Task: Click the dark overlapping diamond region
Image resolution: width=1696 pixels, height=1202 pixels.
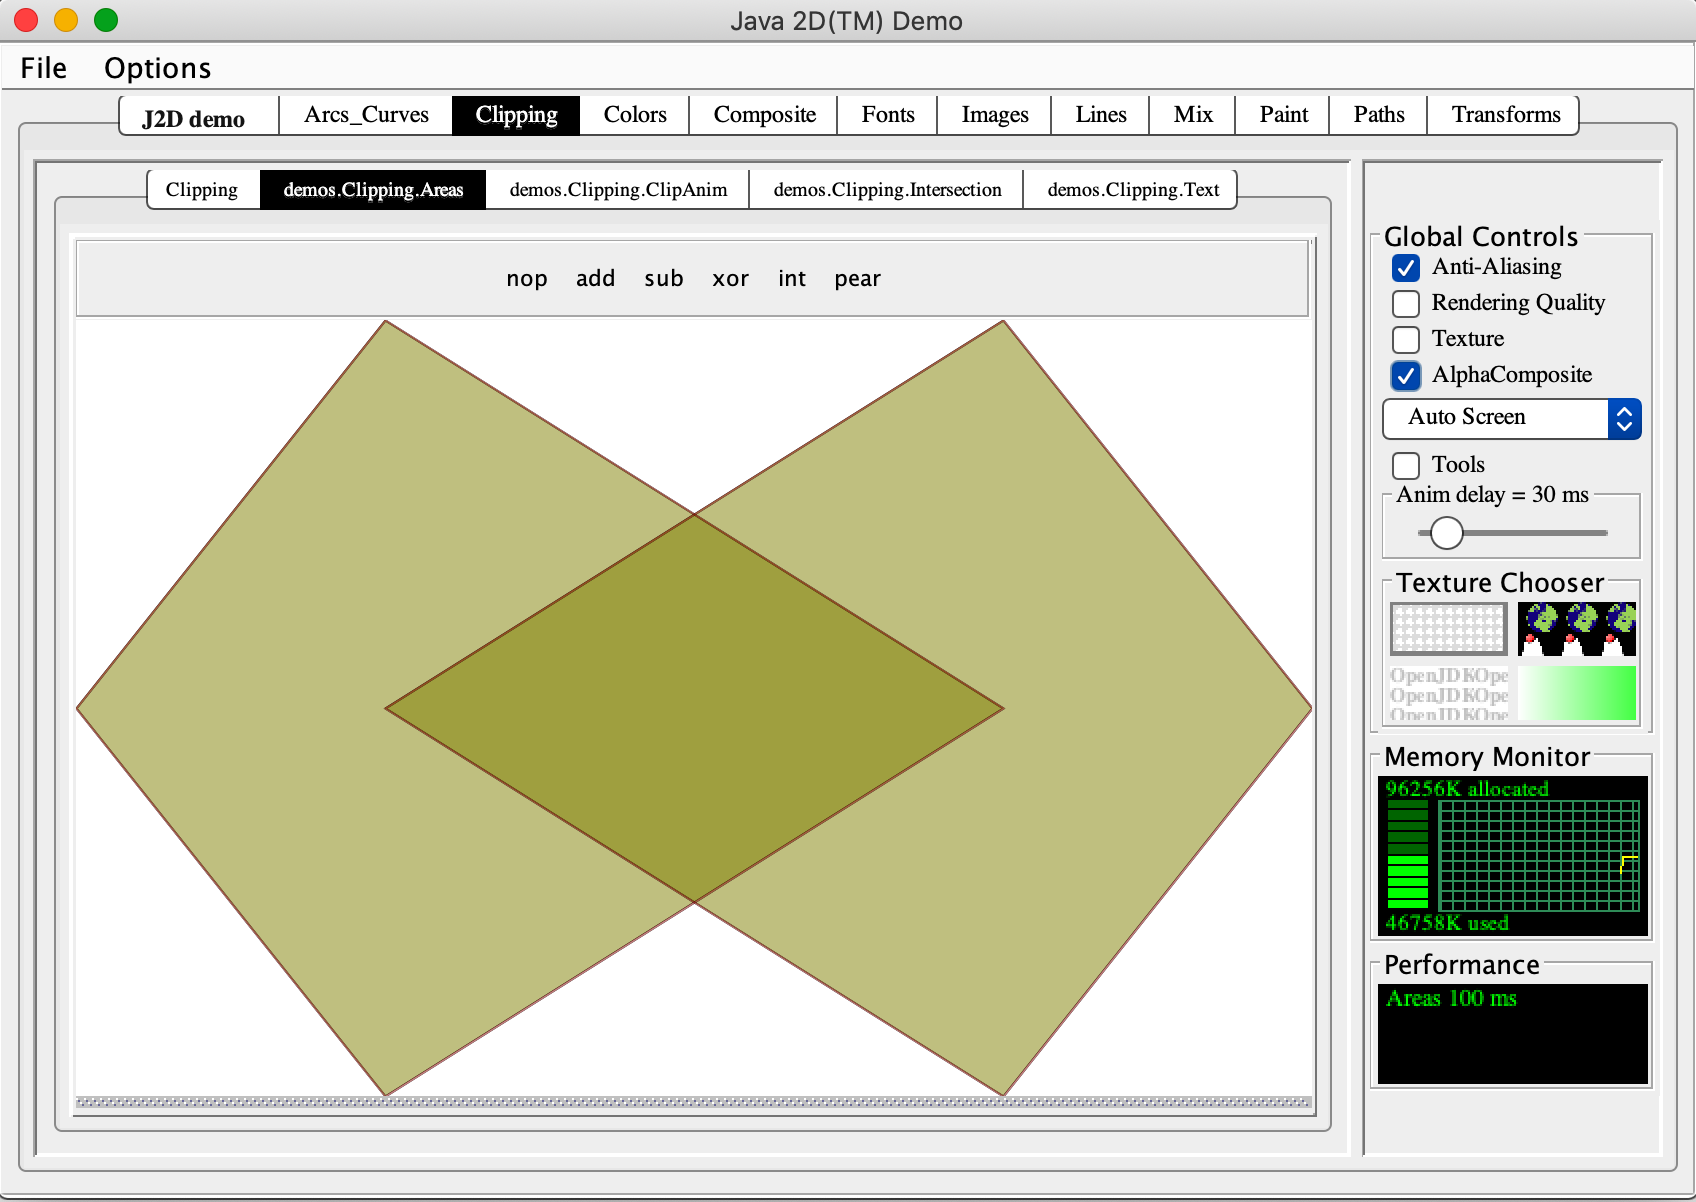Action: [694, 708]
